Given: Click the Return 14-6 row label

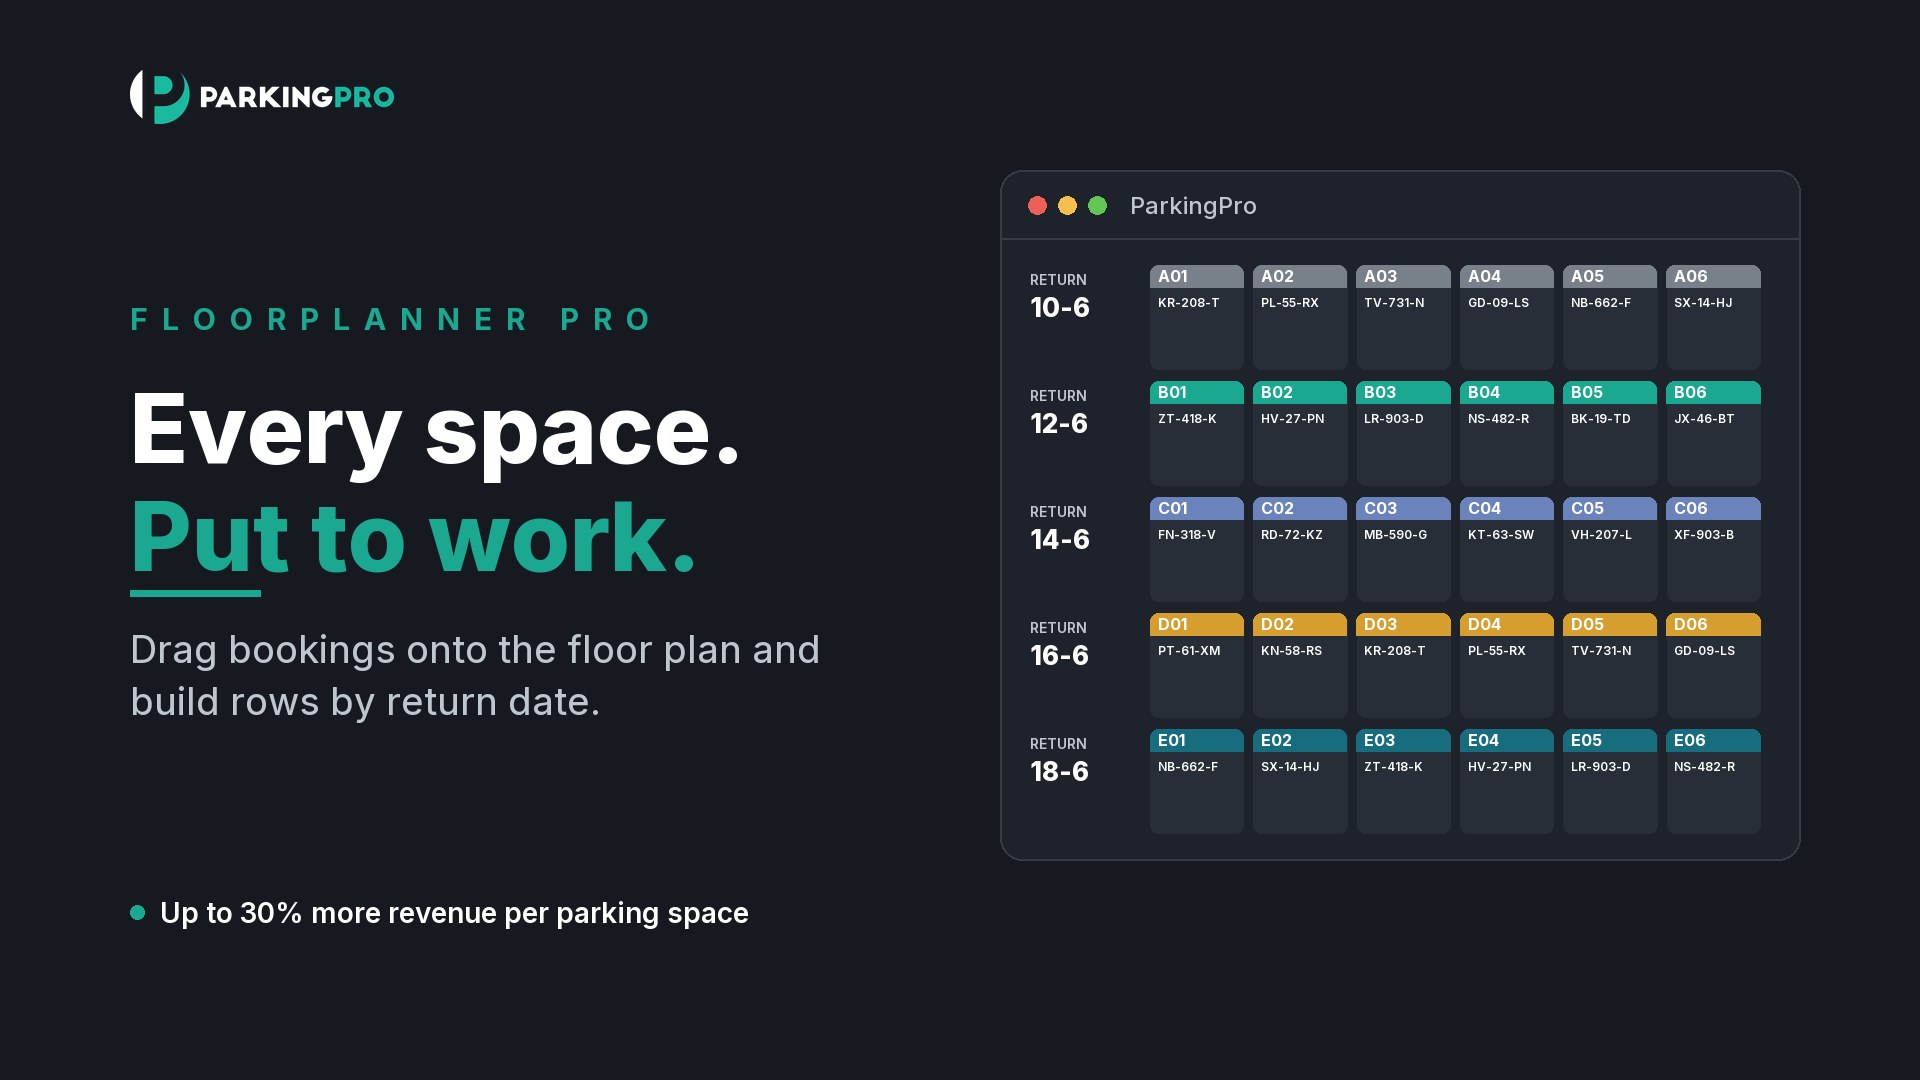Looking at the screenshot, I should [x=1060, y=529].
